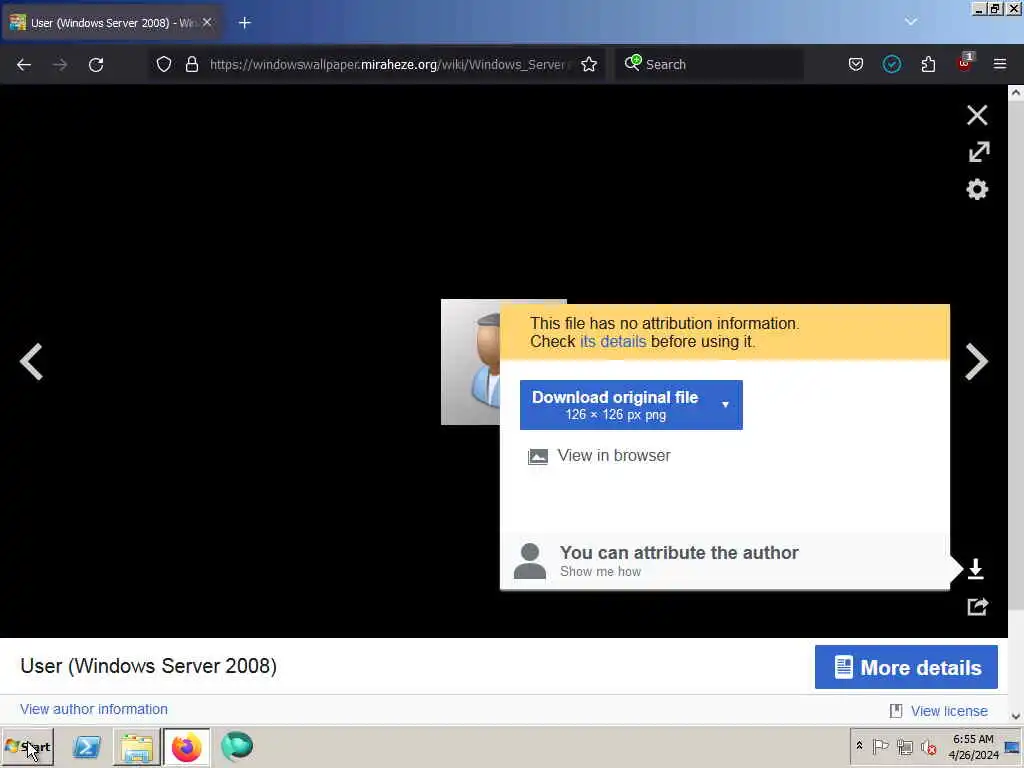Expand the download size dropdown arrow

point(726,405)
